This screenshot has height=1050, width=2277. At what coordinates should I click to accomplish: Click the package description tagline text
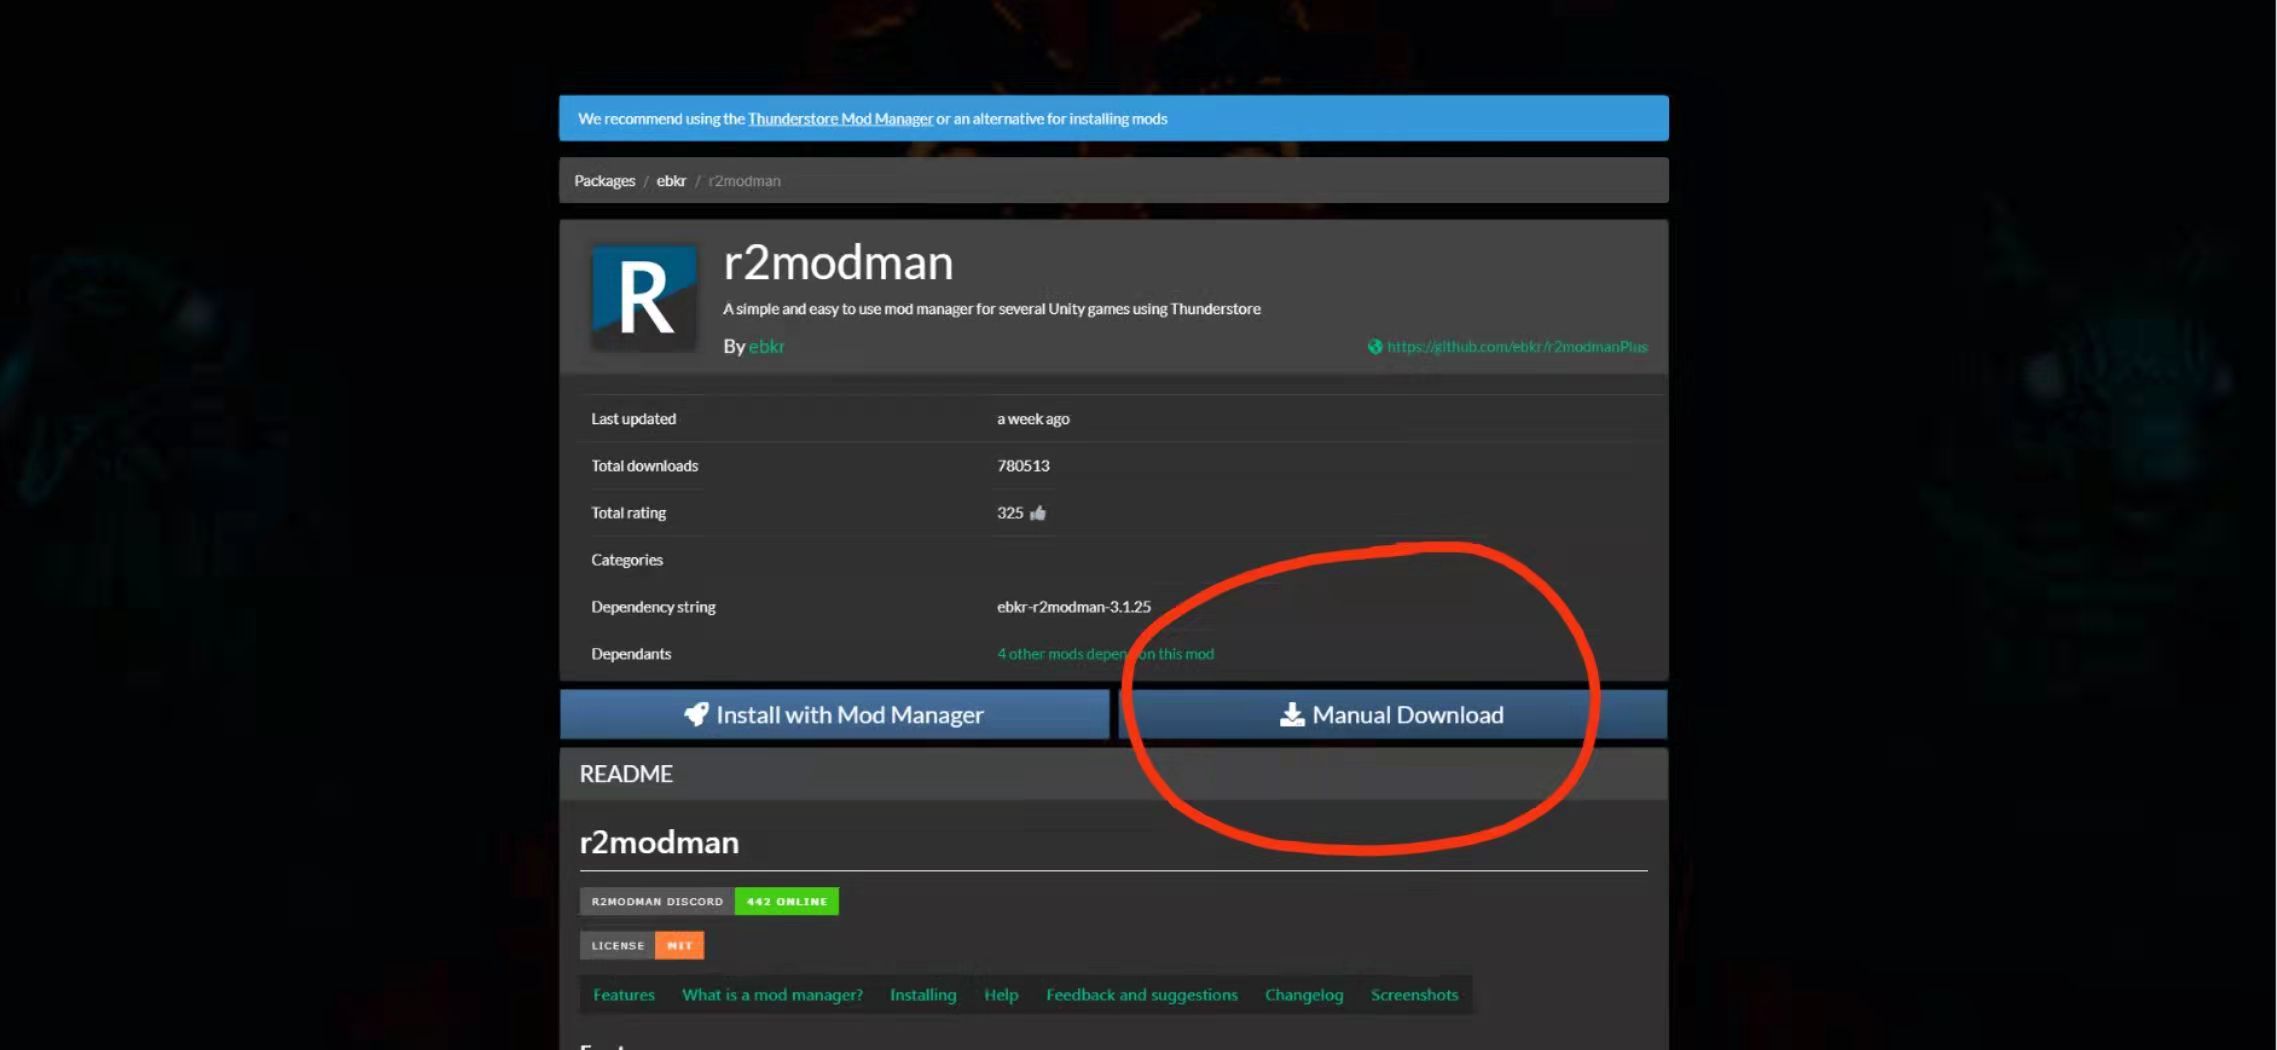coord(992,309)
